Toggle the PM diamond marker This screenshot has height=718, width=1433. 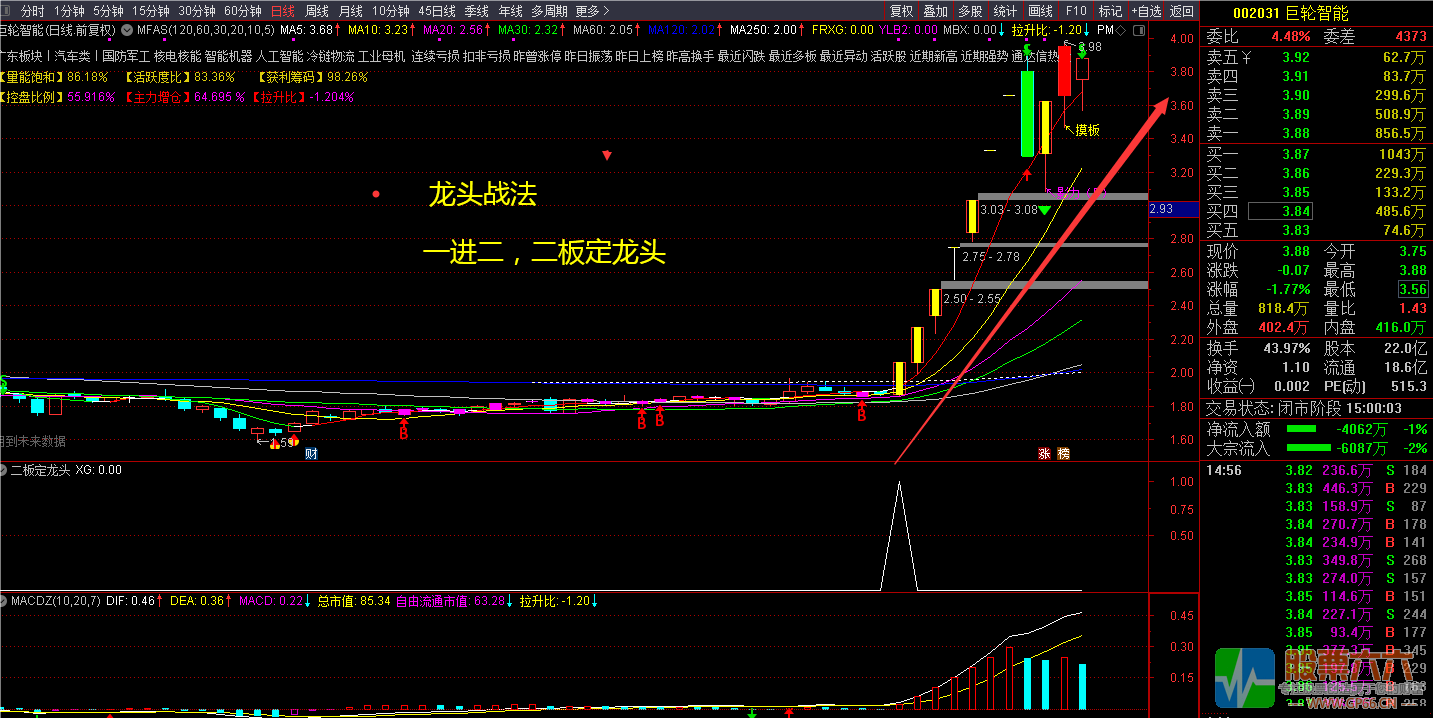pos(1120,30)
